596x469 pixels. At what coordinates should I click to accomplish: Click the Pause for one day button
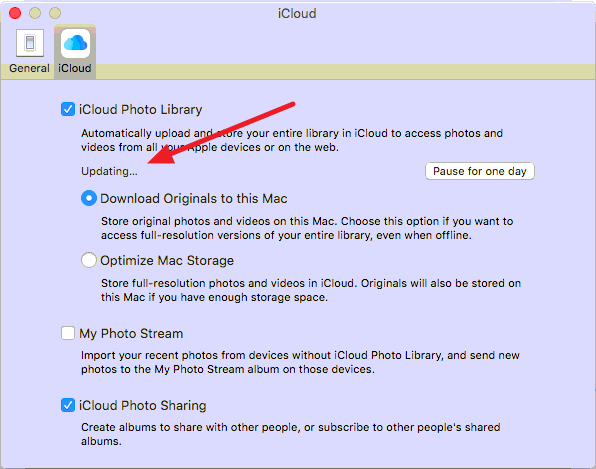pos(480,171)
